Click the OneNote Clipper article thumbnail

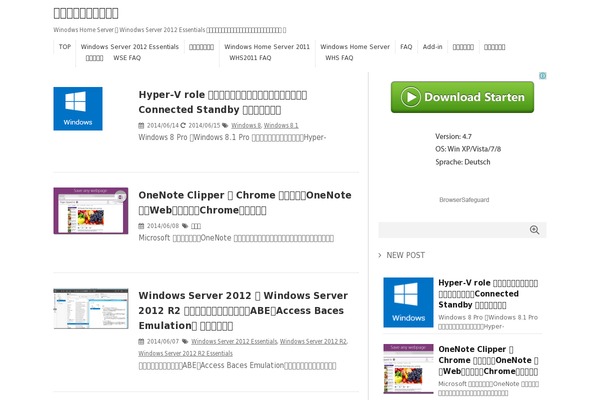point(91,211)
